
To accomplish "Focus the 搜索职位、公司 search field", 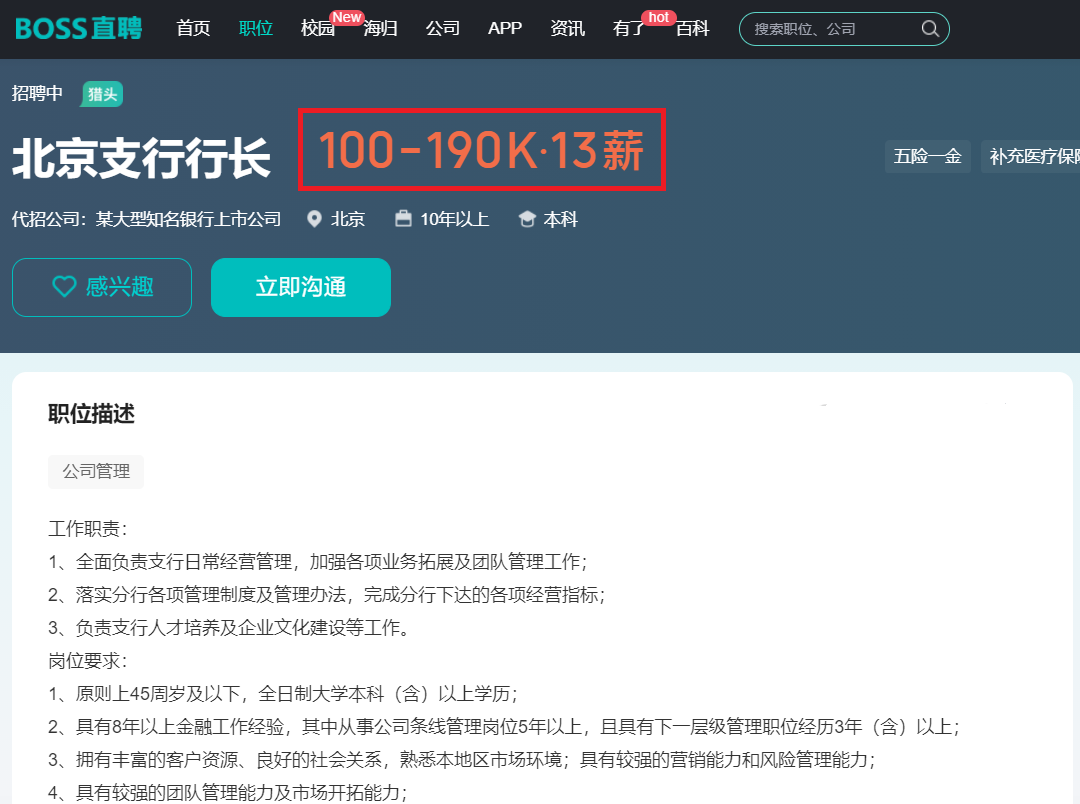I will [830, 29].
